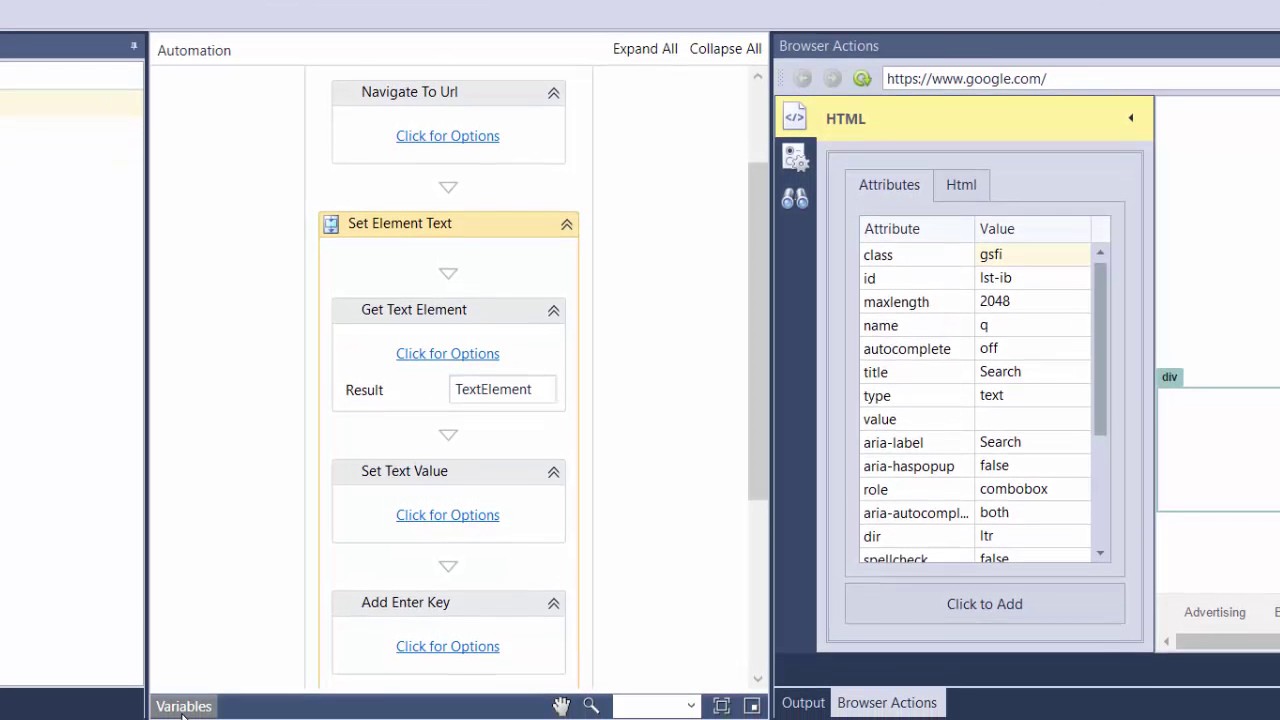This screenshot has width=1280, height=720.
Task: Click the pin icon on left panel
Action: tap(133, 46)
